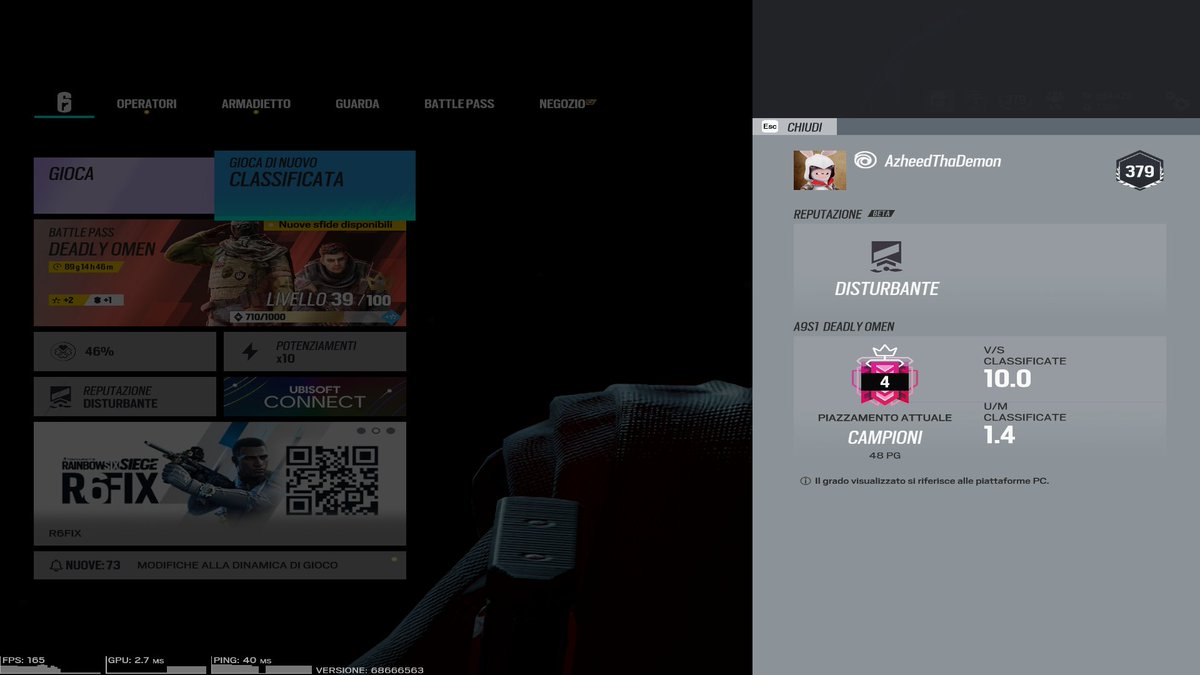
Task: View the Nuove sfide disponibili notice
Action: click(x=335, y=225)
